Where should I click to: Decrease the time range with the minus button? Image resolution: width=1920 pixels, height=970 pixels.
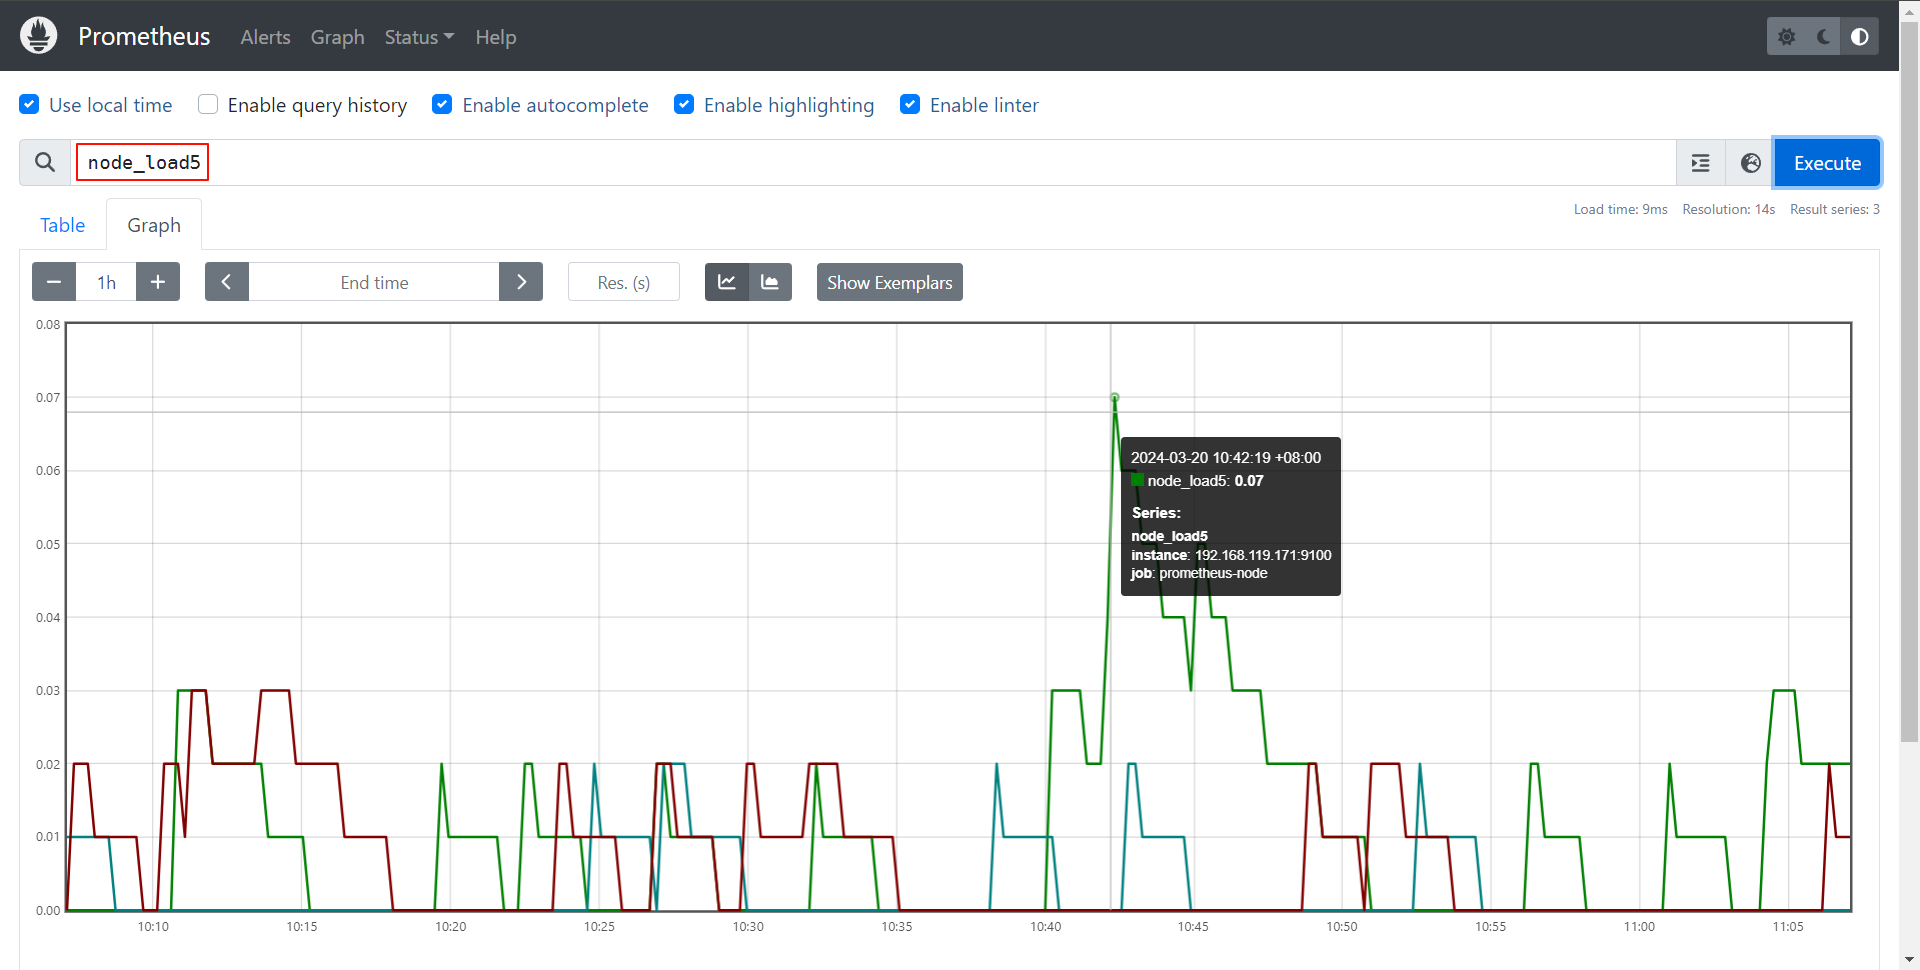coord(54,282)
